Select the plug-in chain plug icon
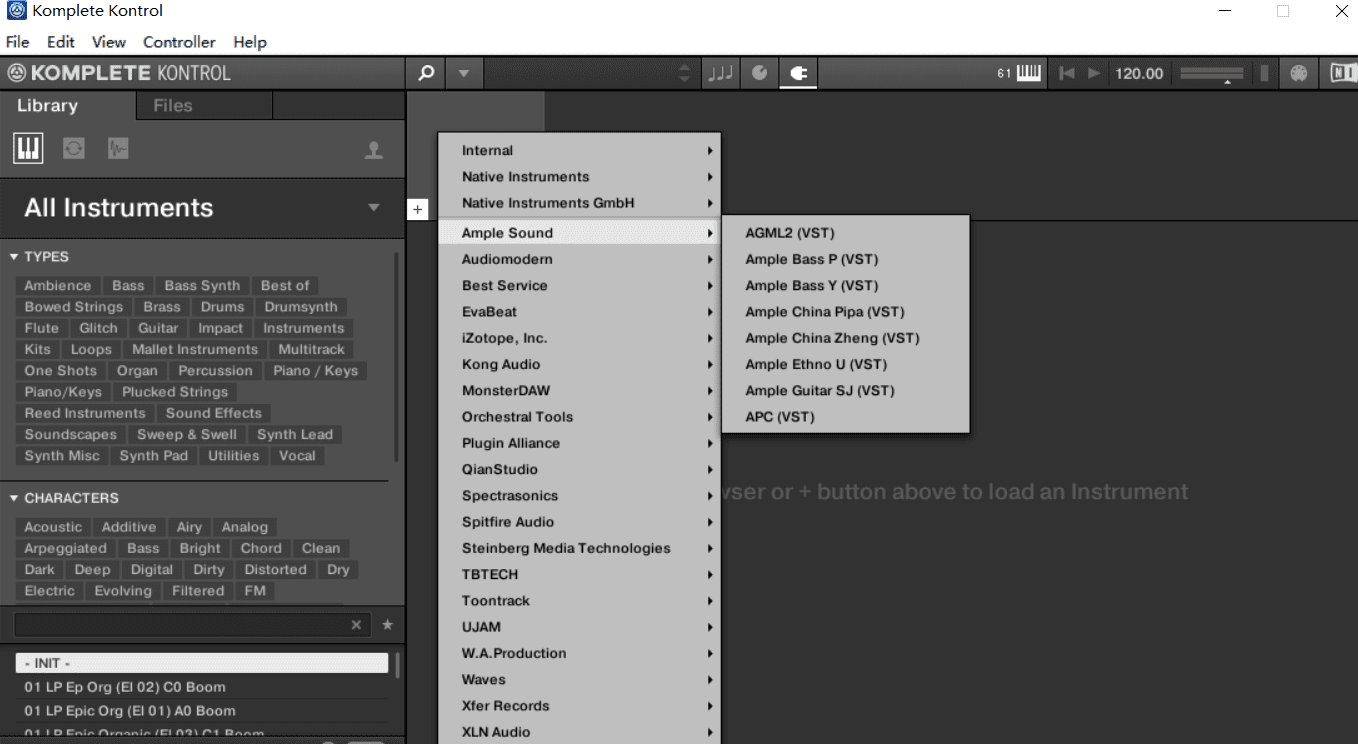 798,73
